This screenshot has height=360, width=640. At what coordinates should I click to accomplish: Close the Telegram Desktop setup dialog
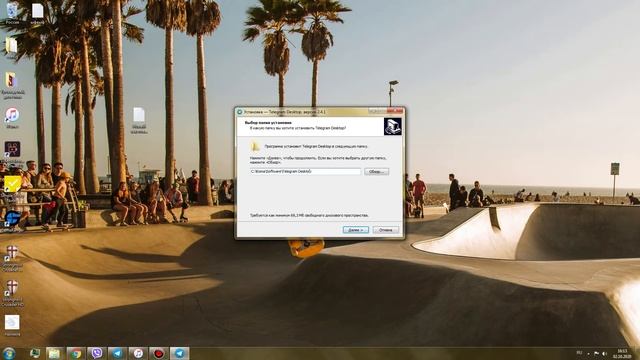(395, 111)
